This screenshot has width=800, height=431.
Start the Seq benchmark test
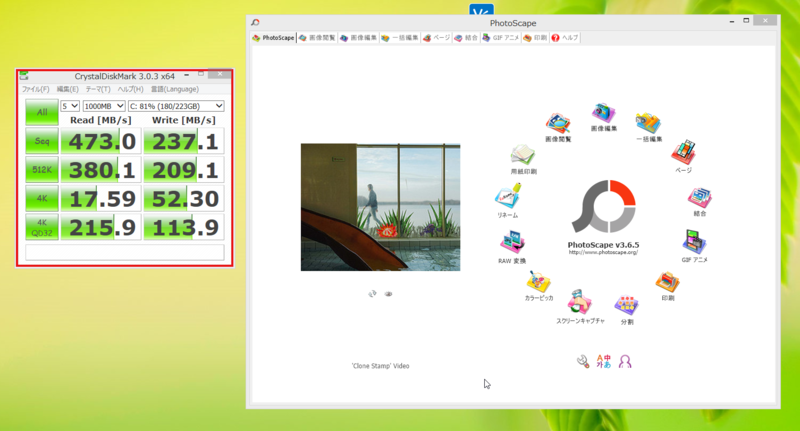[x=42, y=141]
